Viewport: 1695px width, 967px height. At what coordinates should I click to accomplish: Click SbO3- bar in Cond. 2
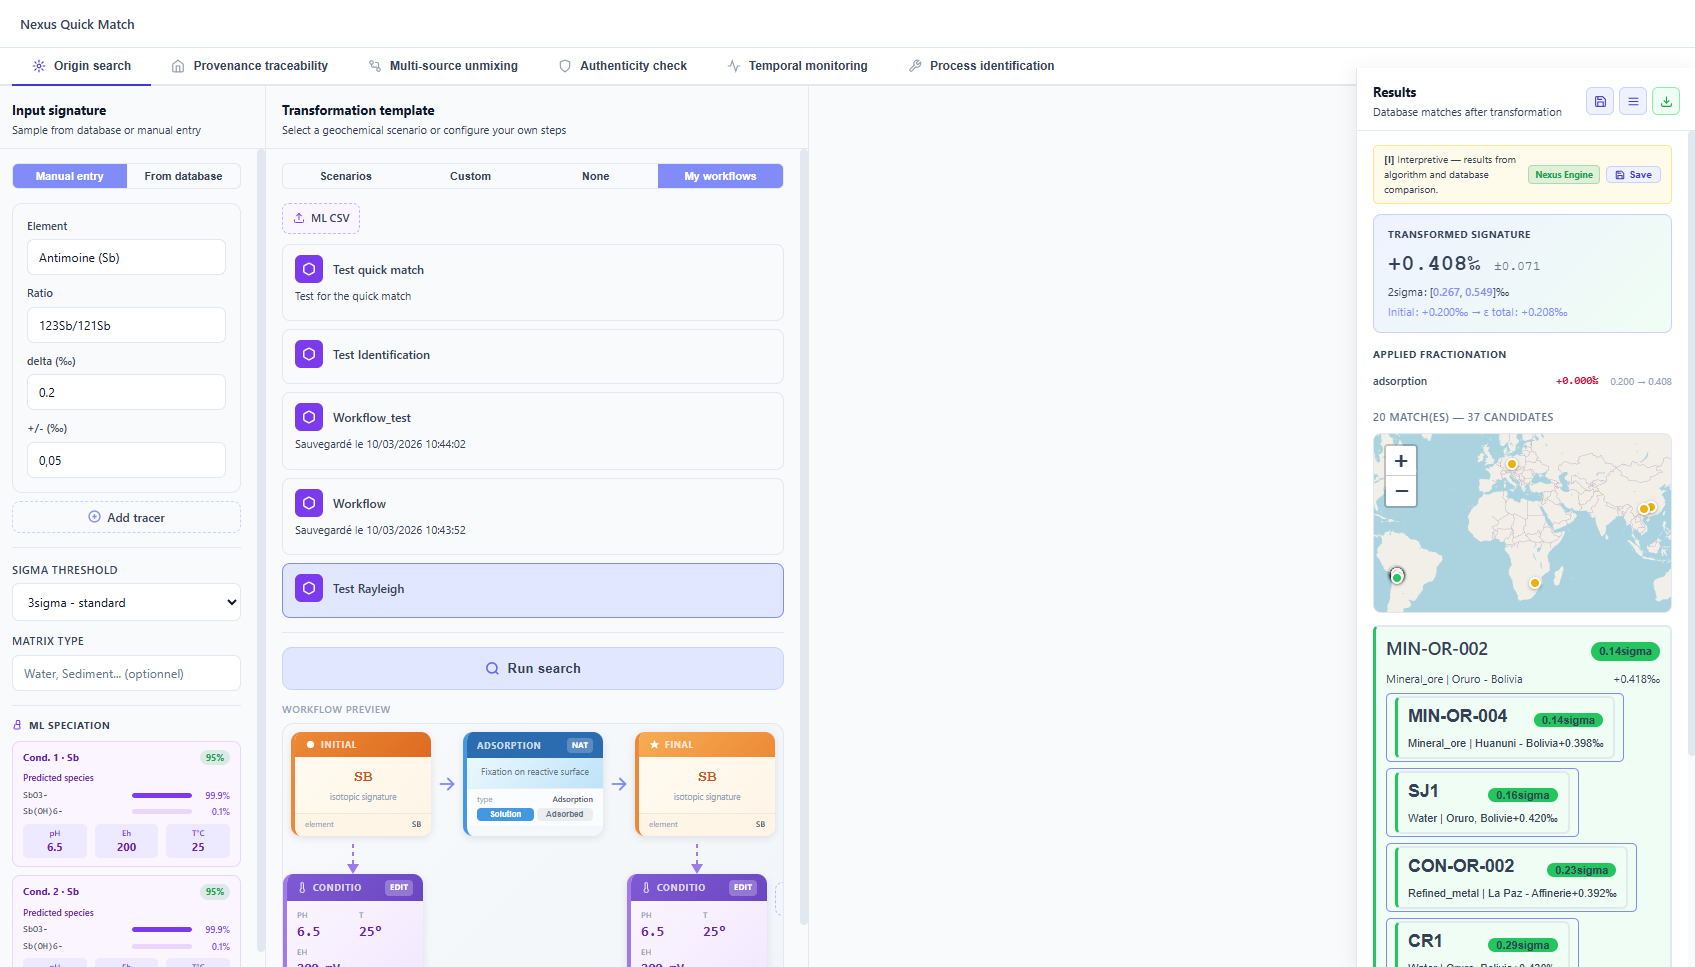pyautogui.click(x=162, y=930)
